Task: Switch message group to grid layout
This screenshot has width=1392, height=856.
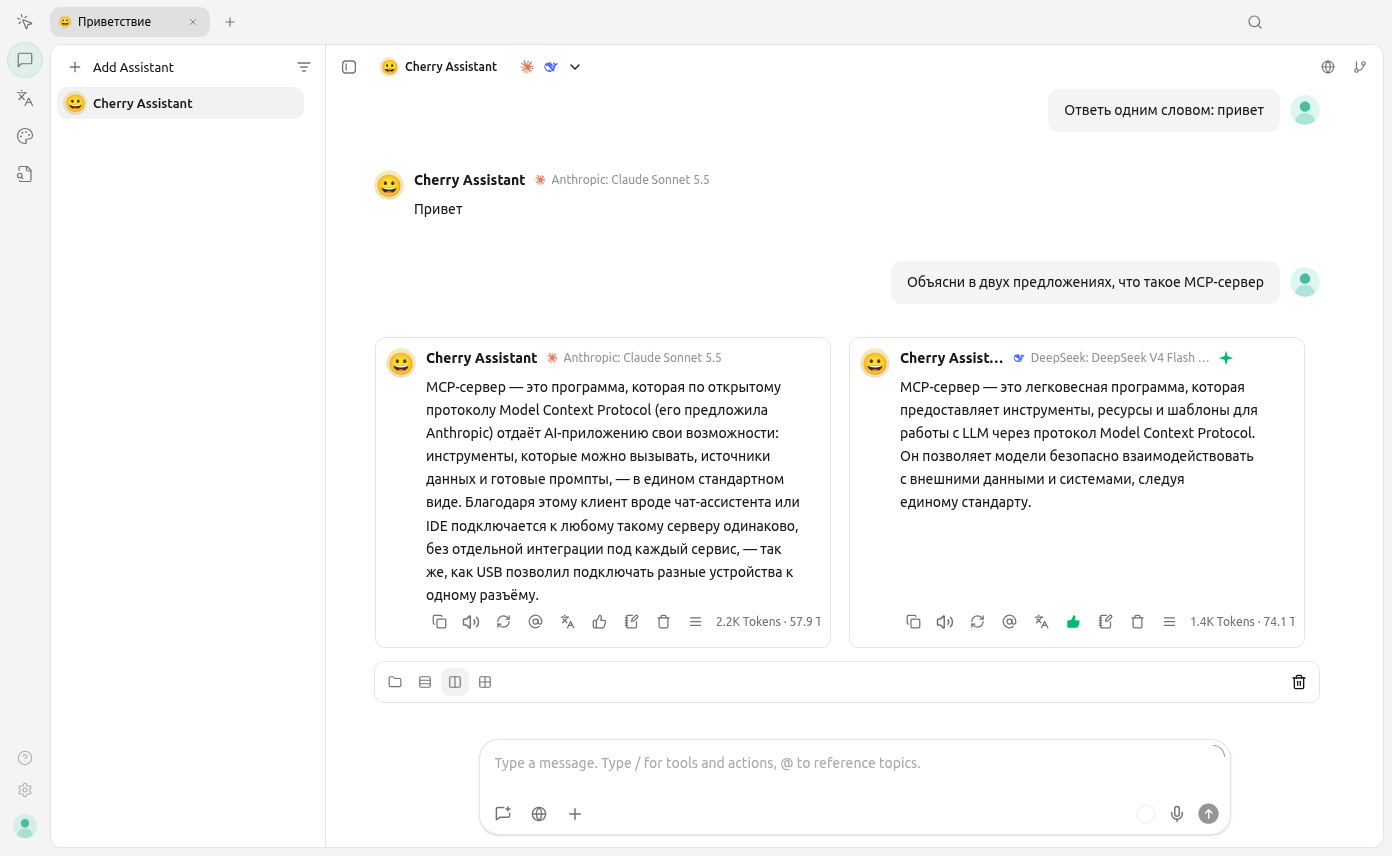Action: (485, 682)
